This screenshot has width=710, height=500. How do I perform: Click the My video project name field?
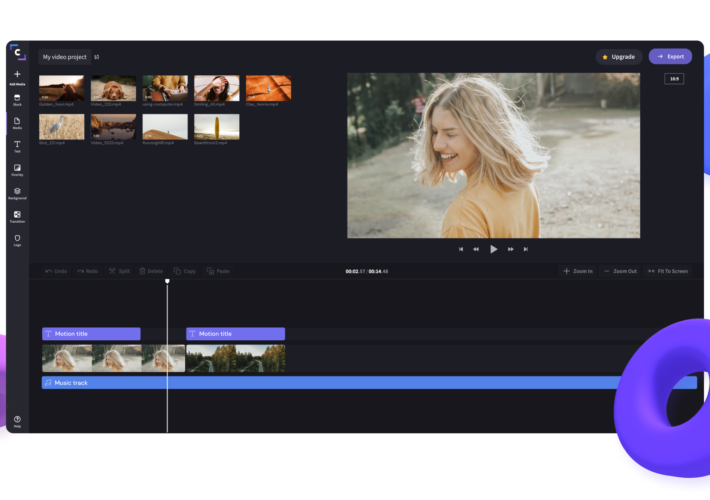pos(64,57)
